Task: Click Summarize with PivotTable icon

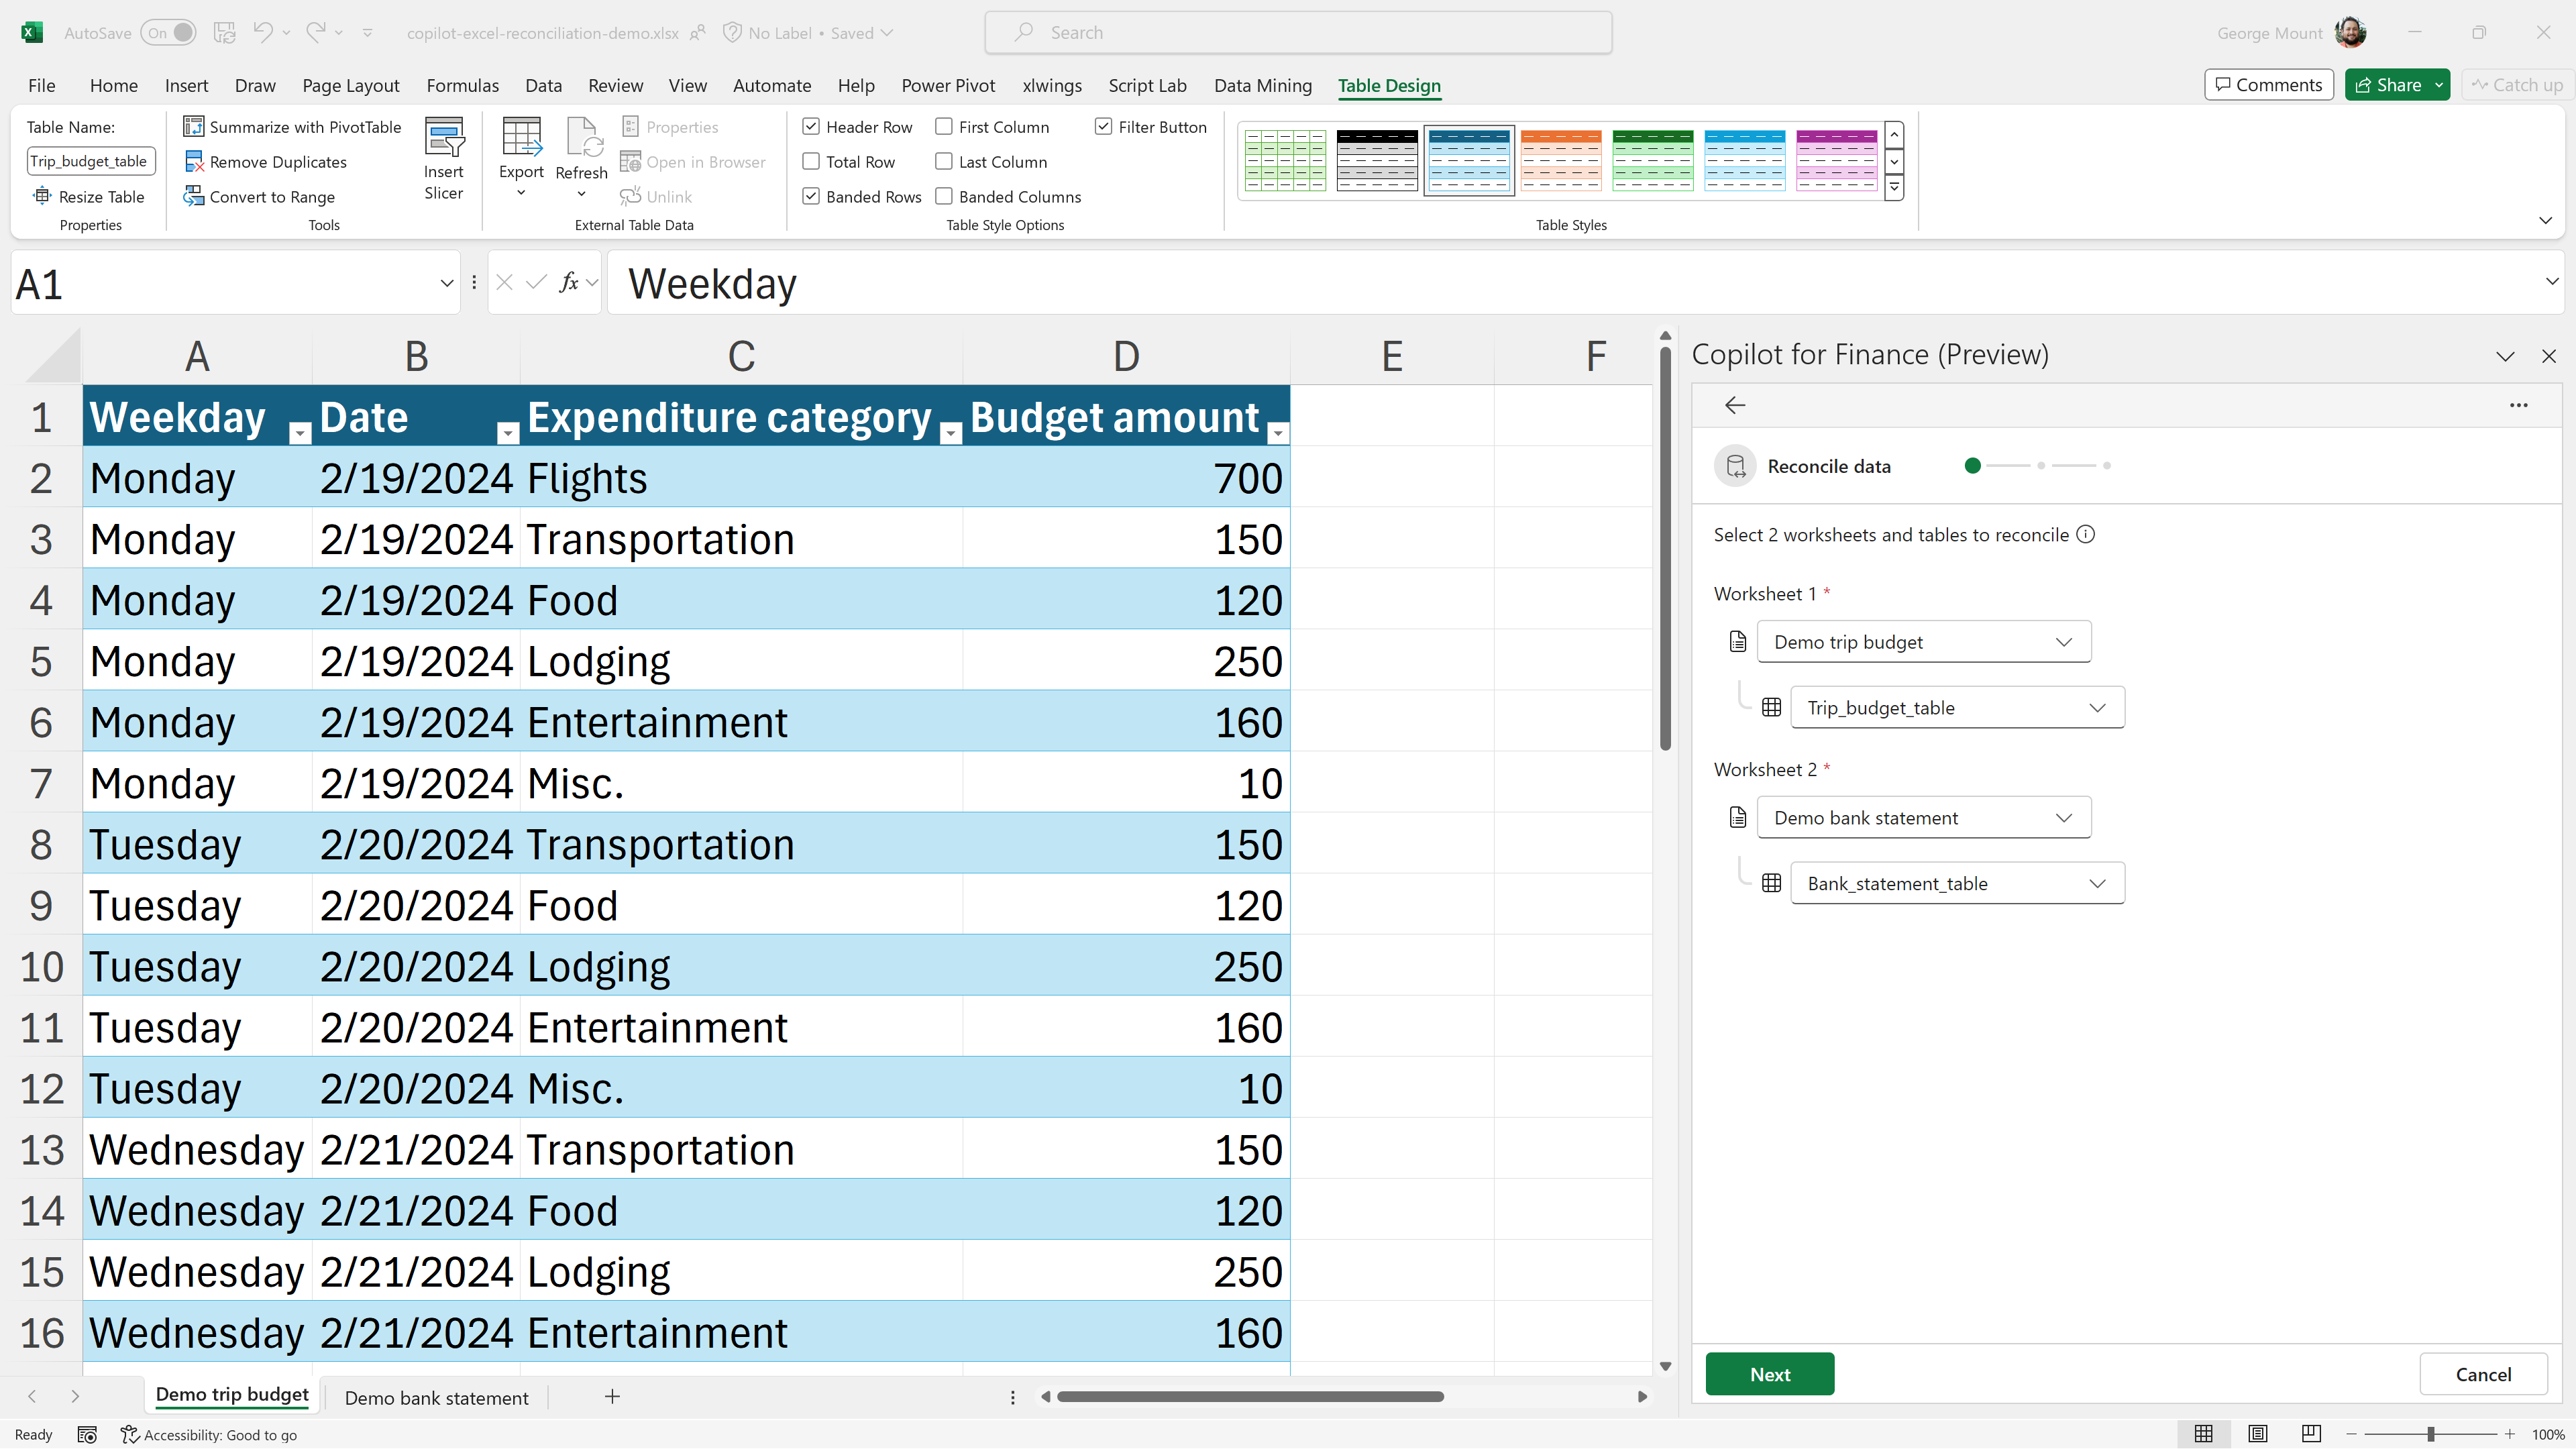Action: [194, 127]
